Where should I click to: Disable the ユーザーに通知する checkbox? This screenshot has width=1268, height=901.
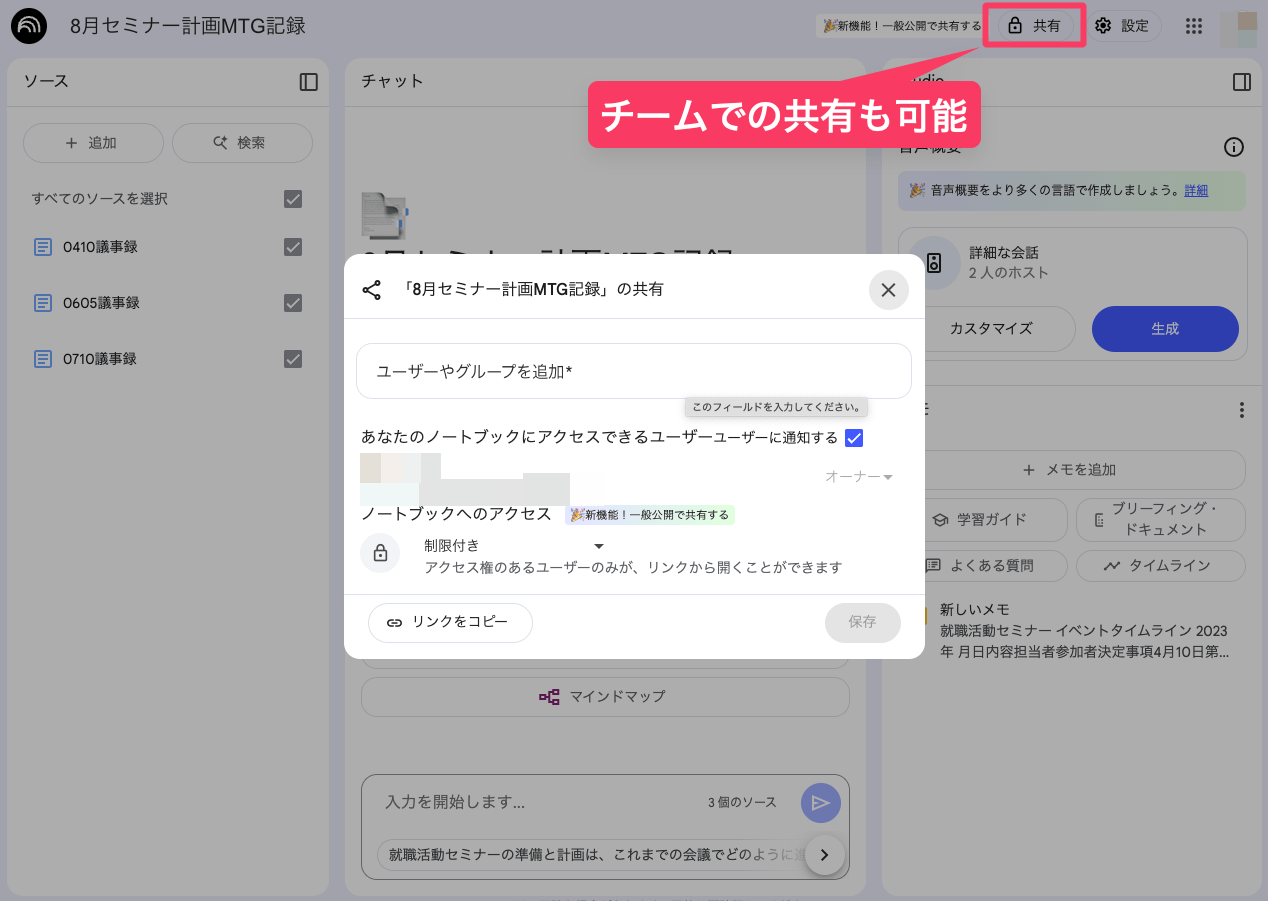point(854,438)
